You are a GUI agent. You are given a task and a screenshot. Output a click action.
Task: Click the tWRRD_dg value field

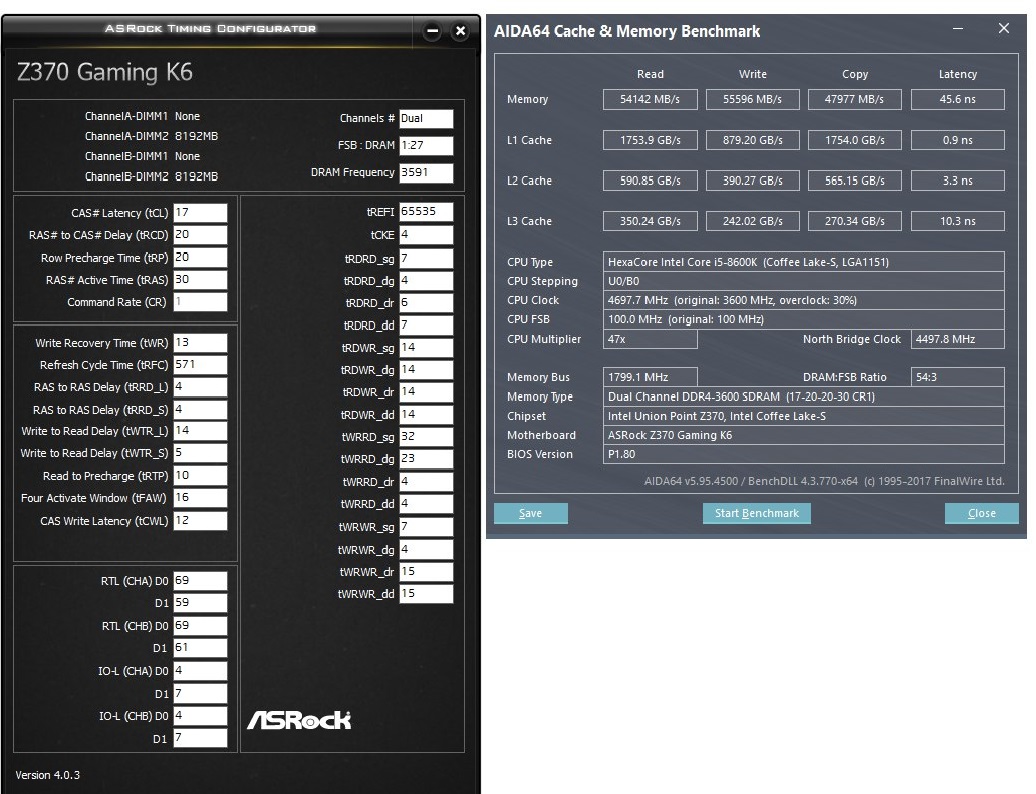[426, 459]
